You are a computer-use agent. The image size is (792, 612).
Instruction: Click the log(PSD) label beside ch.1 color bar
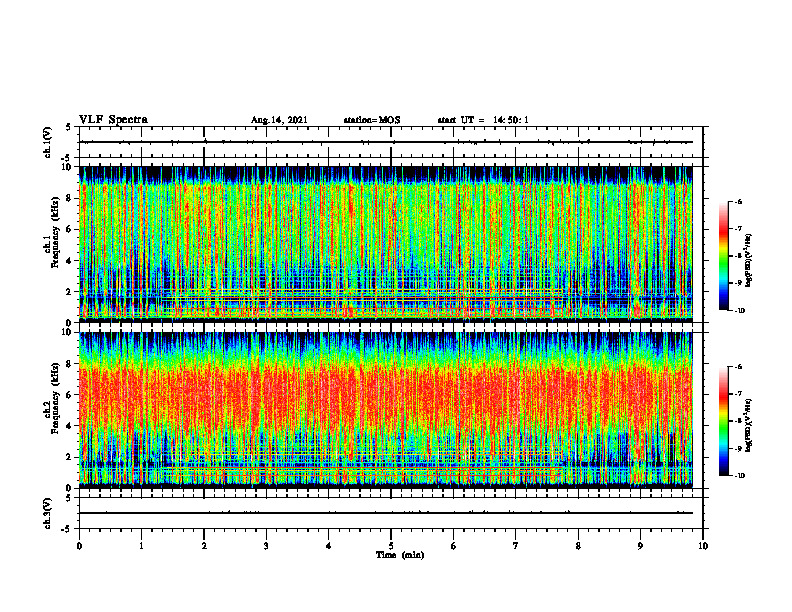pyautogui.click(x=749, y=261)
